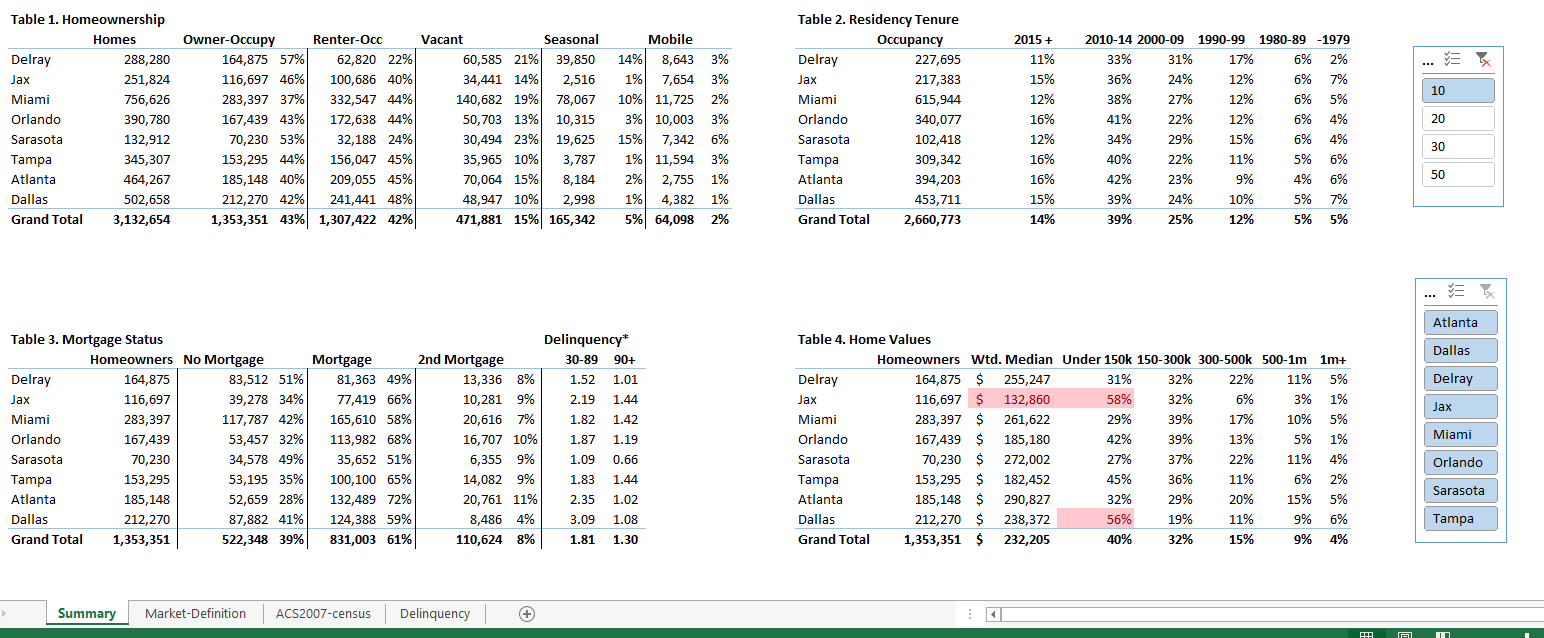Open the ACS2007-census sheet tab
This screenshot has width=1544, height=638.
(x=322, y=613)
